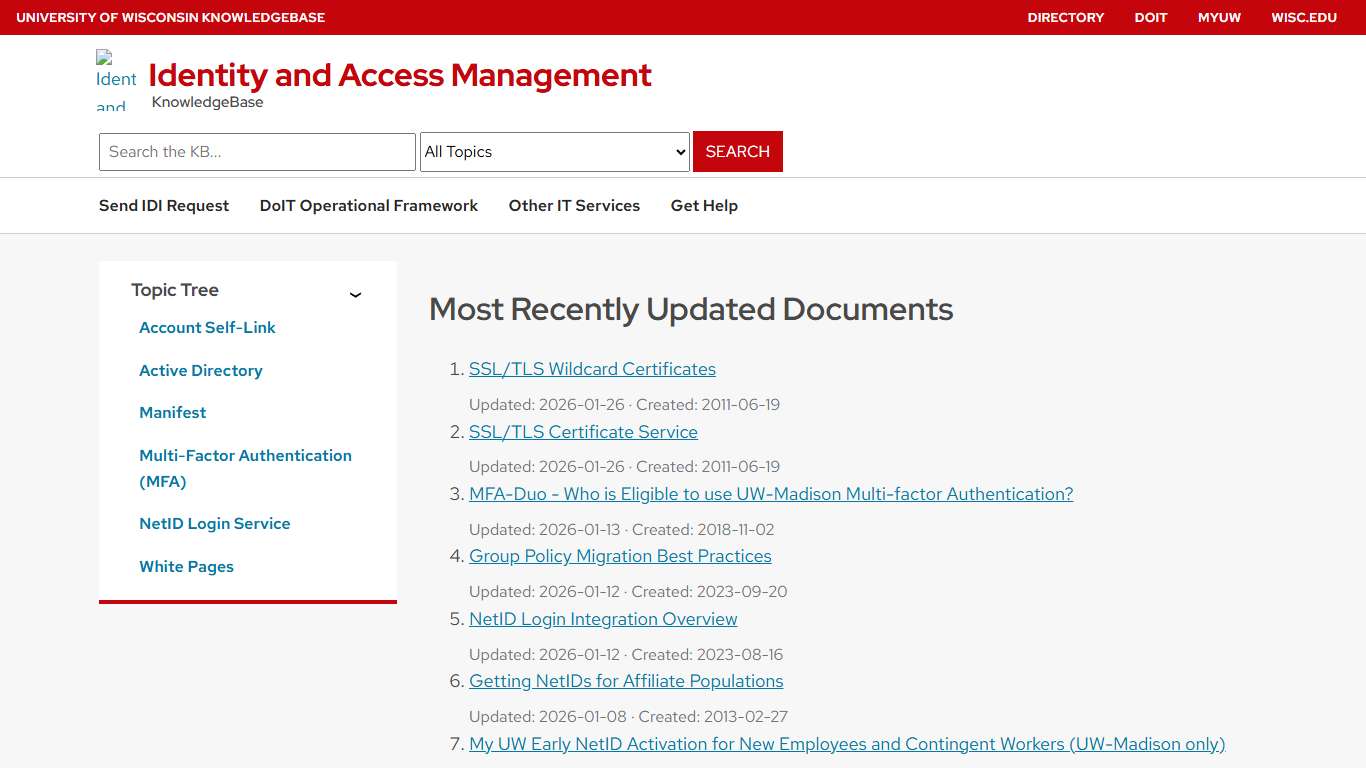Select Other IT Services from the navigation
This screenshot has width=1366, height=768.
[x=574, y=205]
